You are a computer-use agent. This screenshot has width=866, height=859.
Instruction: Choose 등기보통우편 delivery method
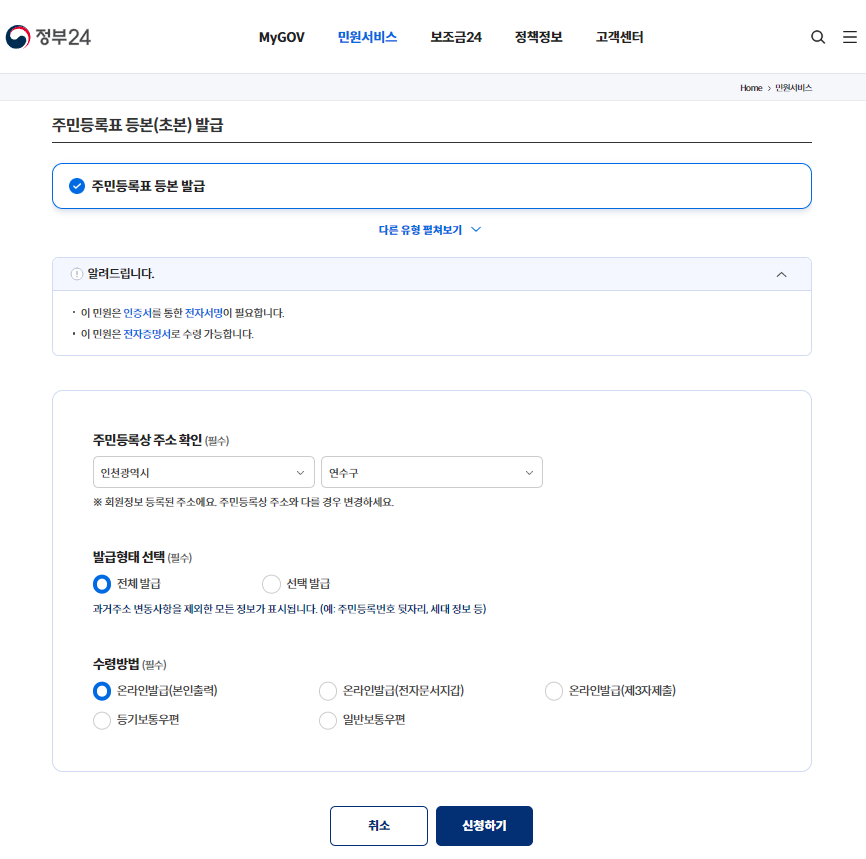tap(102, 720)
